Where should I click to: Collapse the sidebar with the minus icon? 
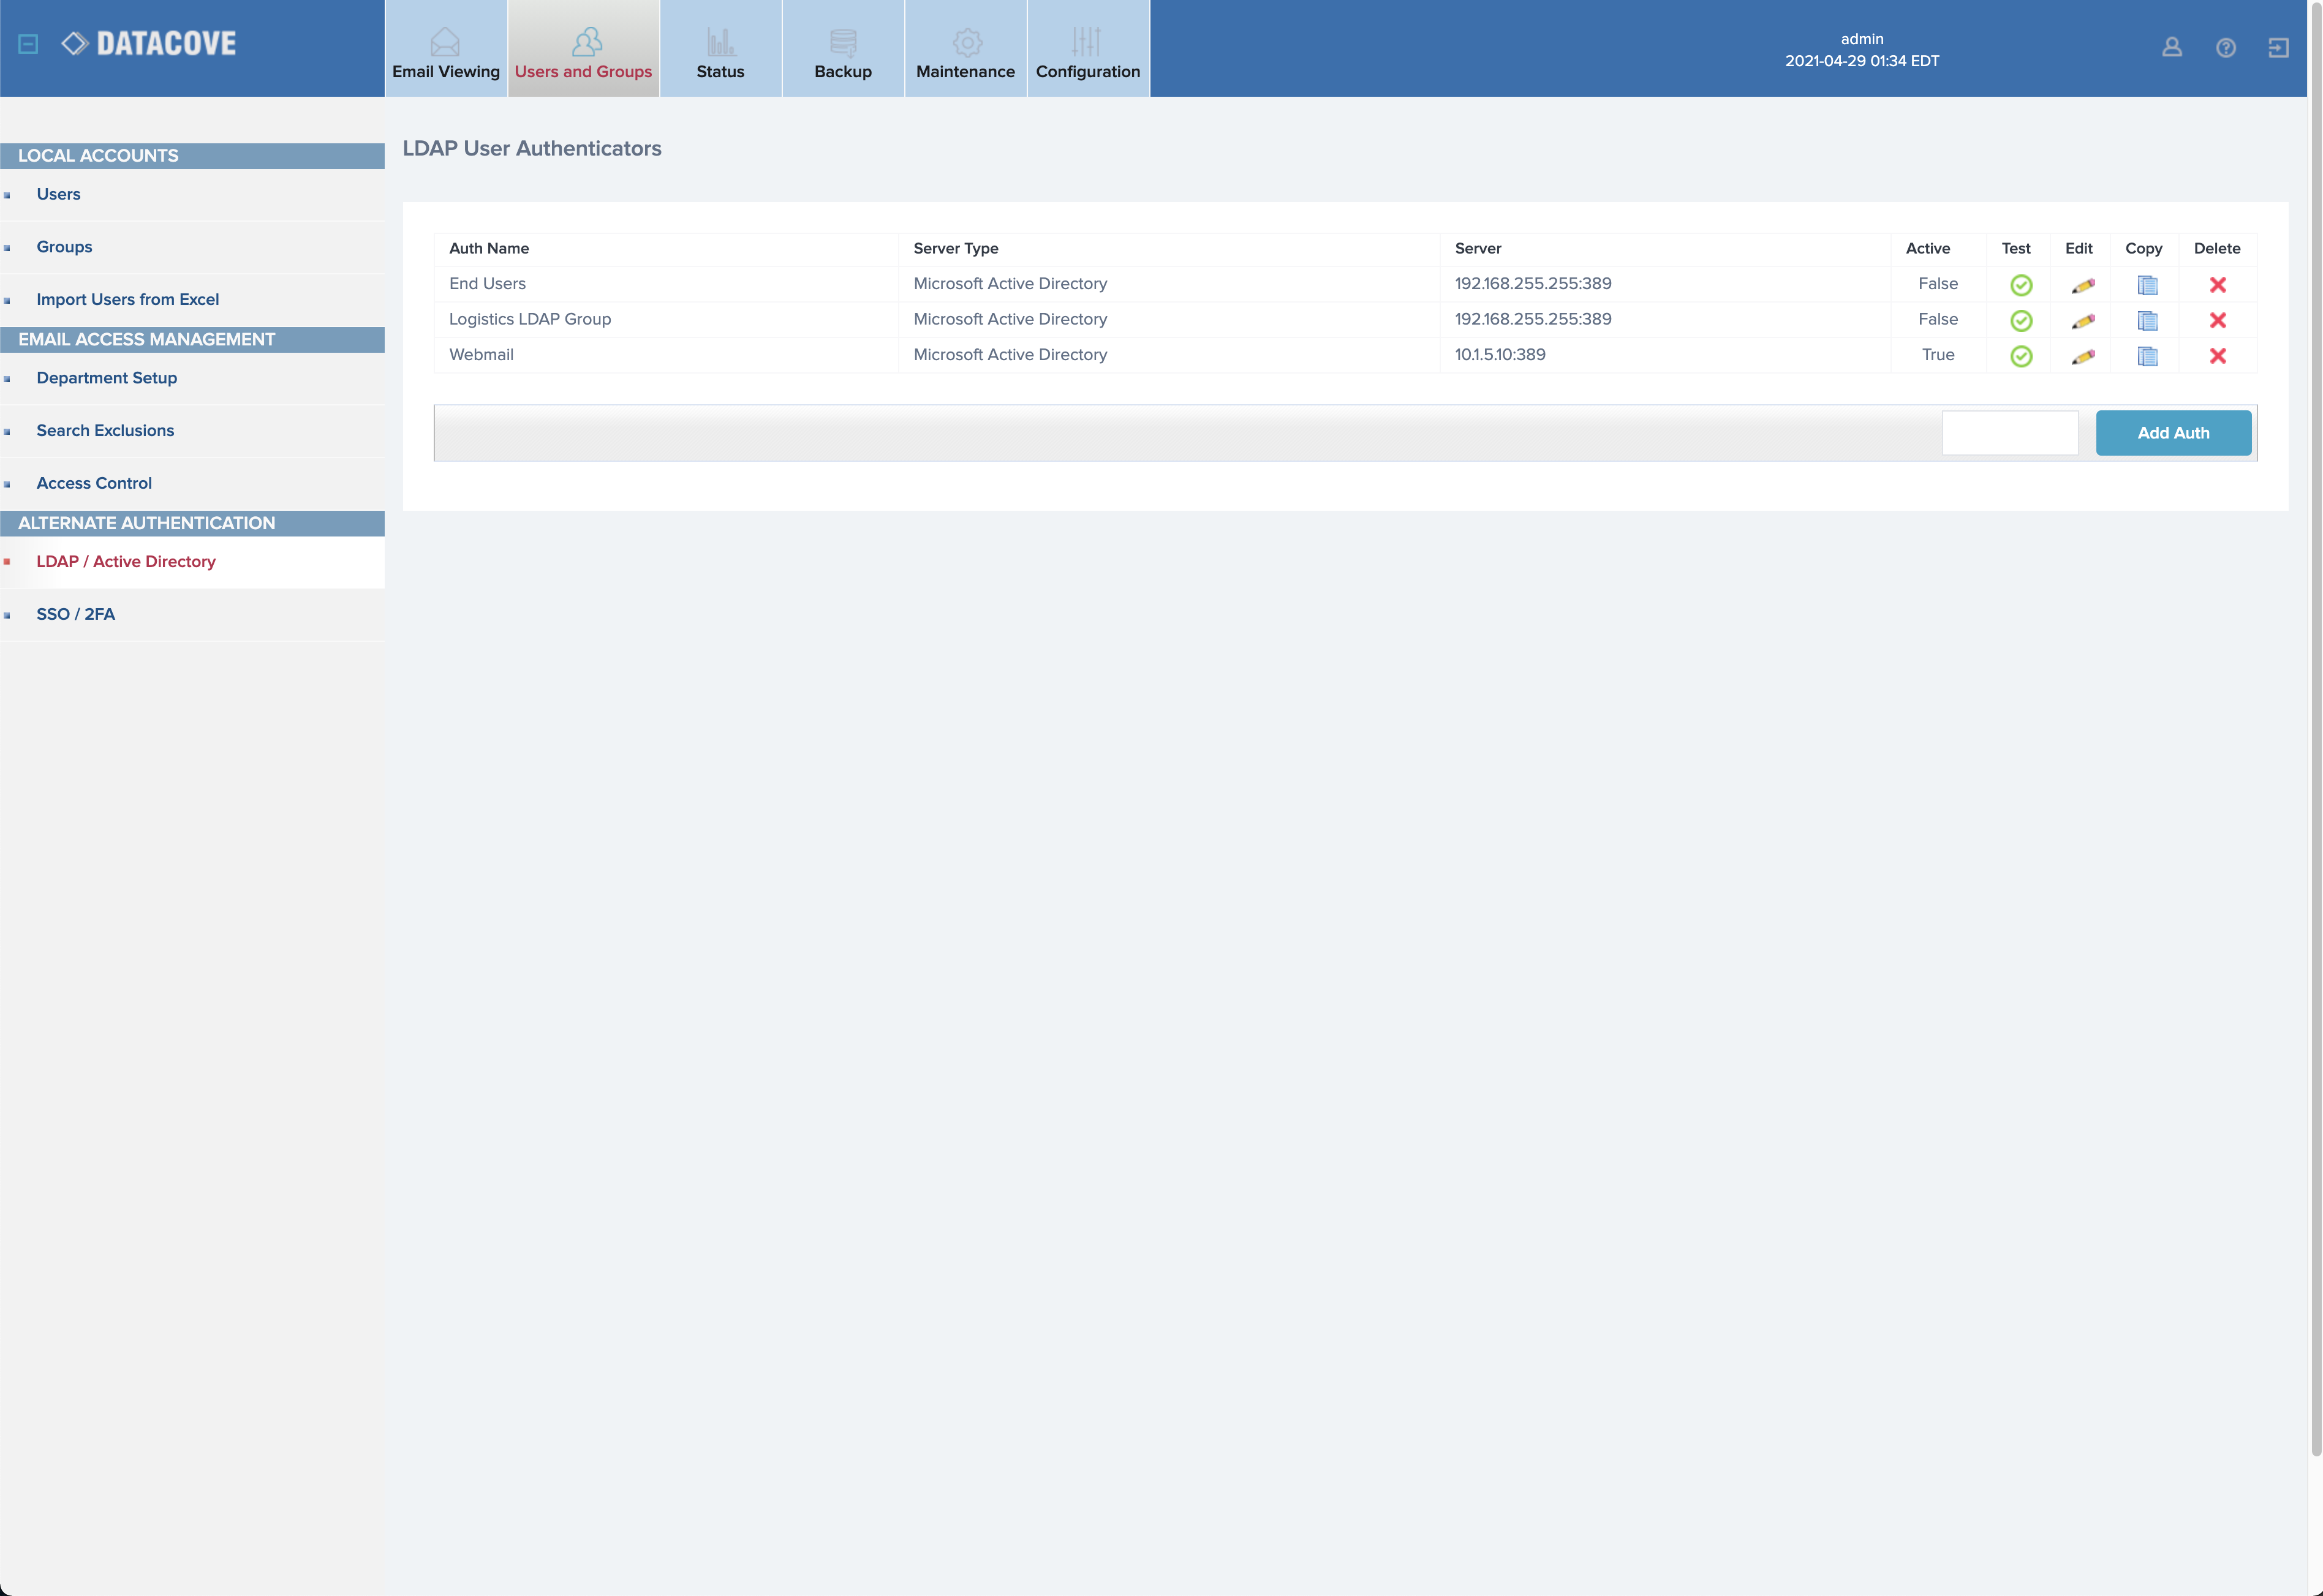[x=28, y=44]
